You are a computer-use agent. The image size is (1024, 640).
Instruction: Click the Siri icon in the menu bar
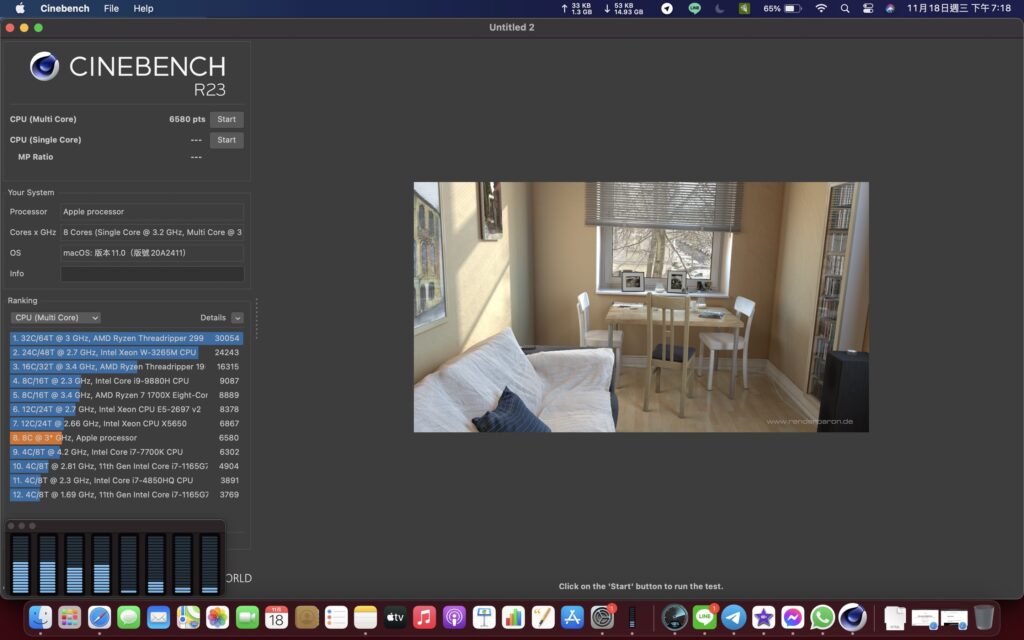click(x=889, y=8)
